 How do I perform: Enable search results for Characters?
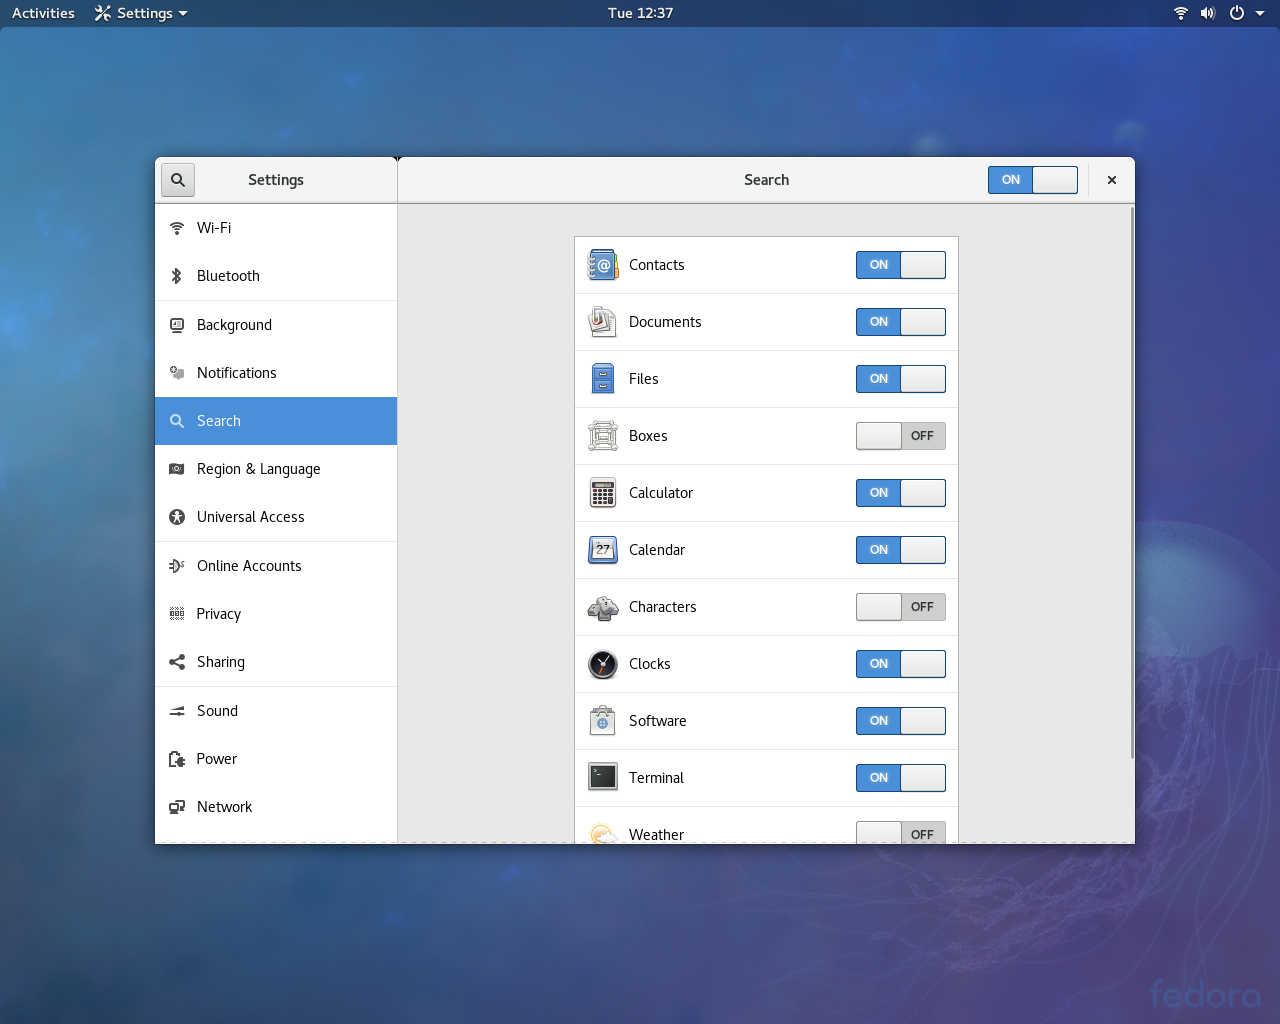(901, 607)
